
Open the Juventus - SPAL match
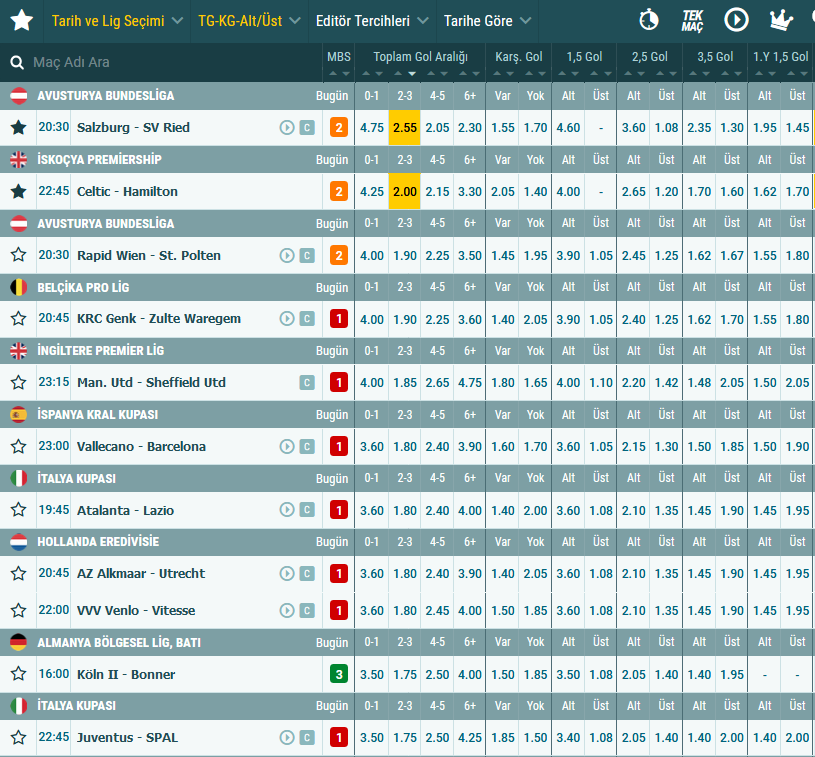click(127, 737)
